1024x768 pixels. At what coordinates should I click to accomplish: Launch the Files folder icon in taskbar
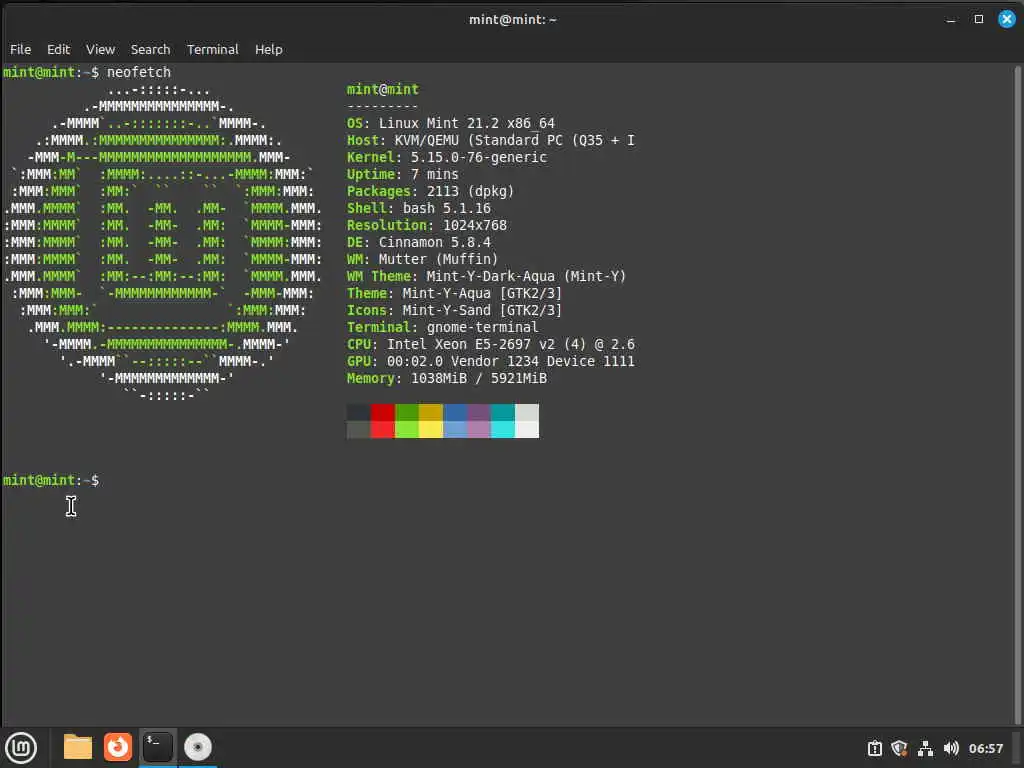coord(78,747)
